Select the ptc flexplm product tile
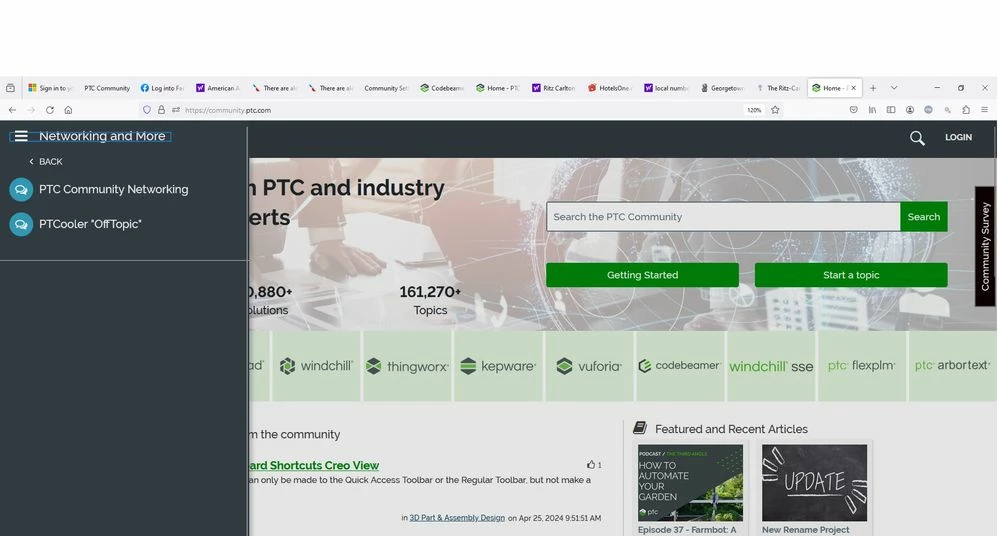 tap(862, 366)
